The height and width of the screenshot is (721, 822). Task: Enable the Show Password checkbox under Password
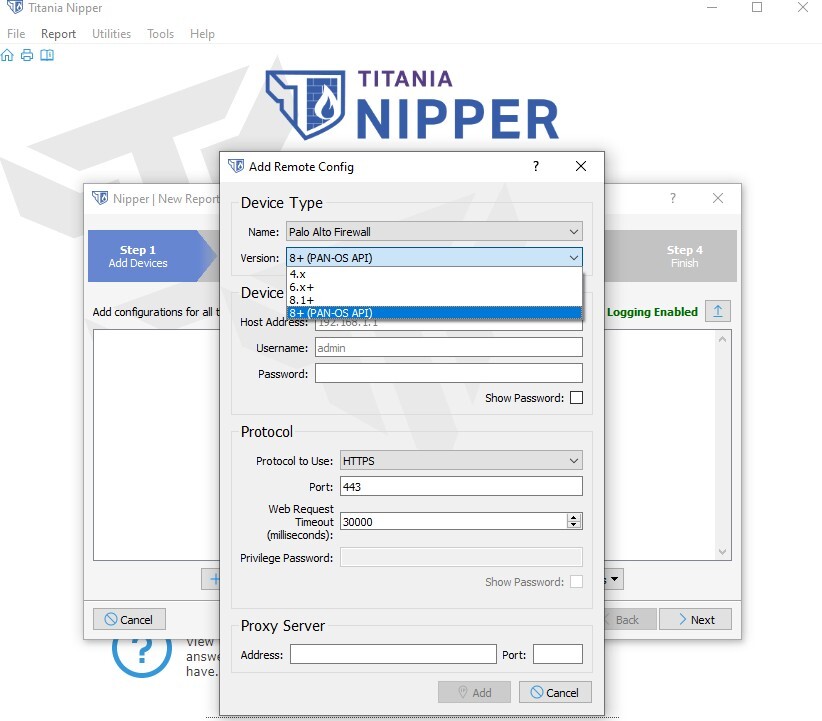[x=576, y=397]
